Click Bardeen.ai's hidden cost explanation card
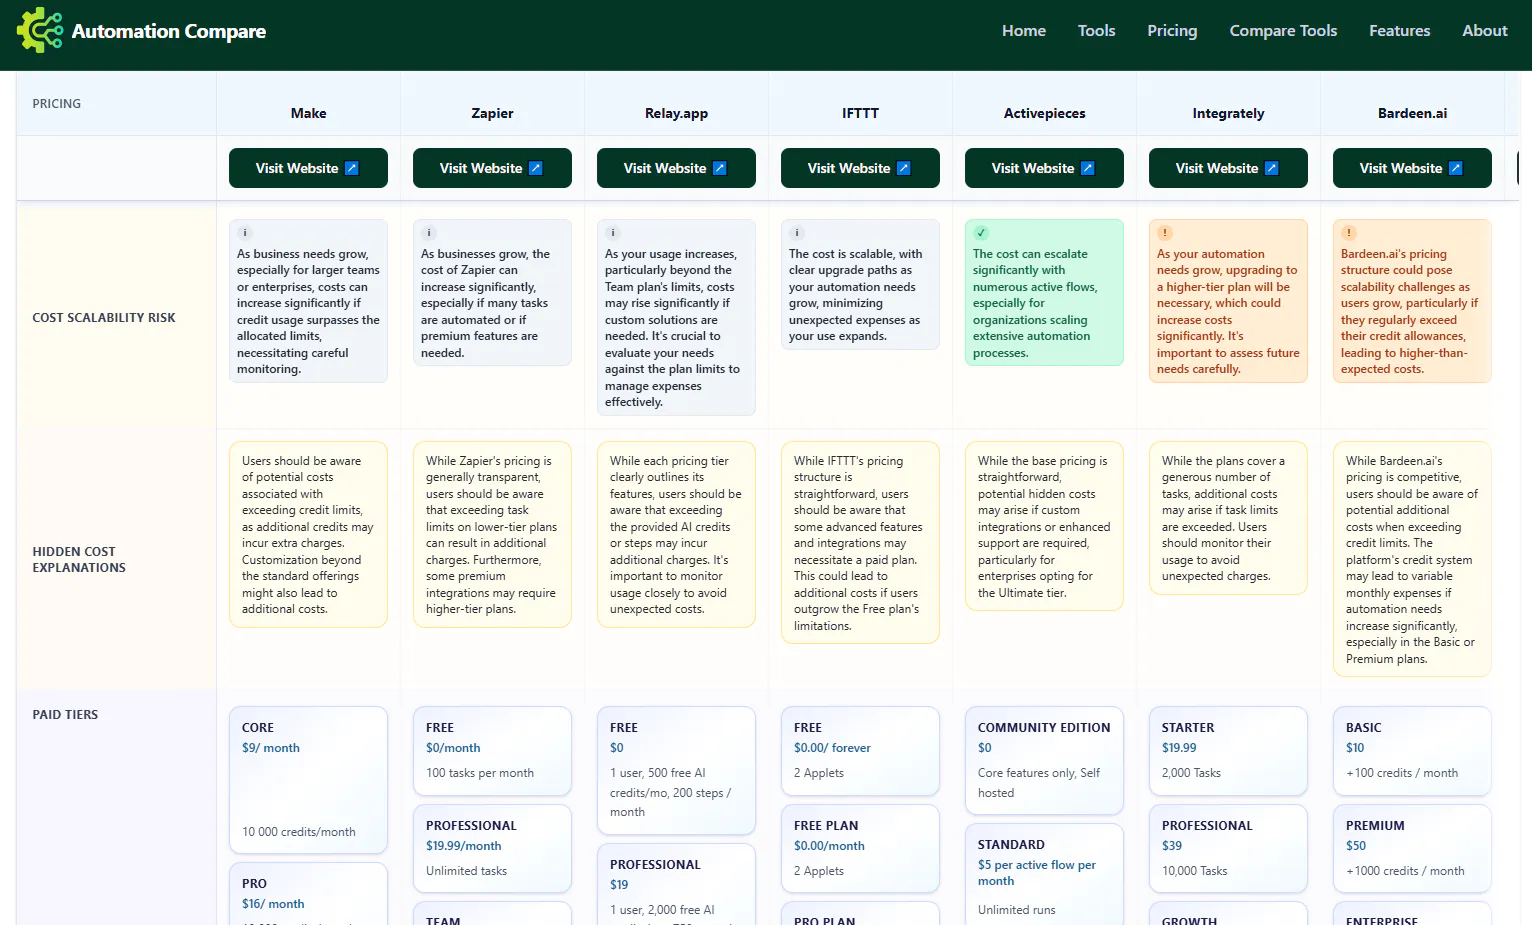 1412,559
